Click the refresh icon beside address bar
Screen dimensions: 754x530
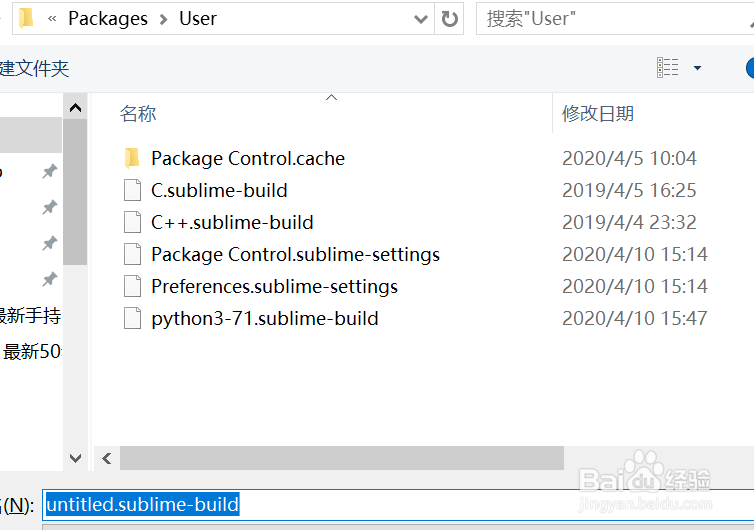(450, 18)
